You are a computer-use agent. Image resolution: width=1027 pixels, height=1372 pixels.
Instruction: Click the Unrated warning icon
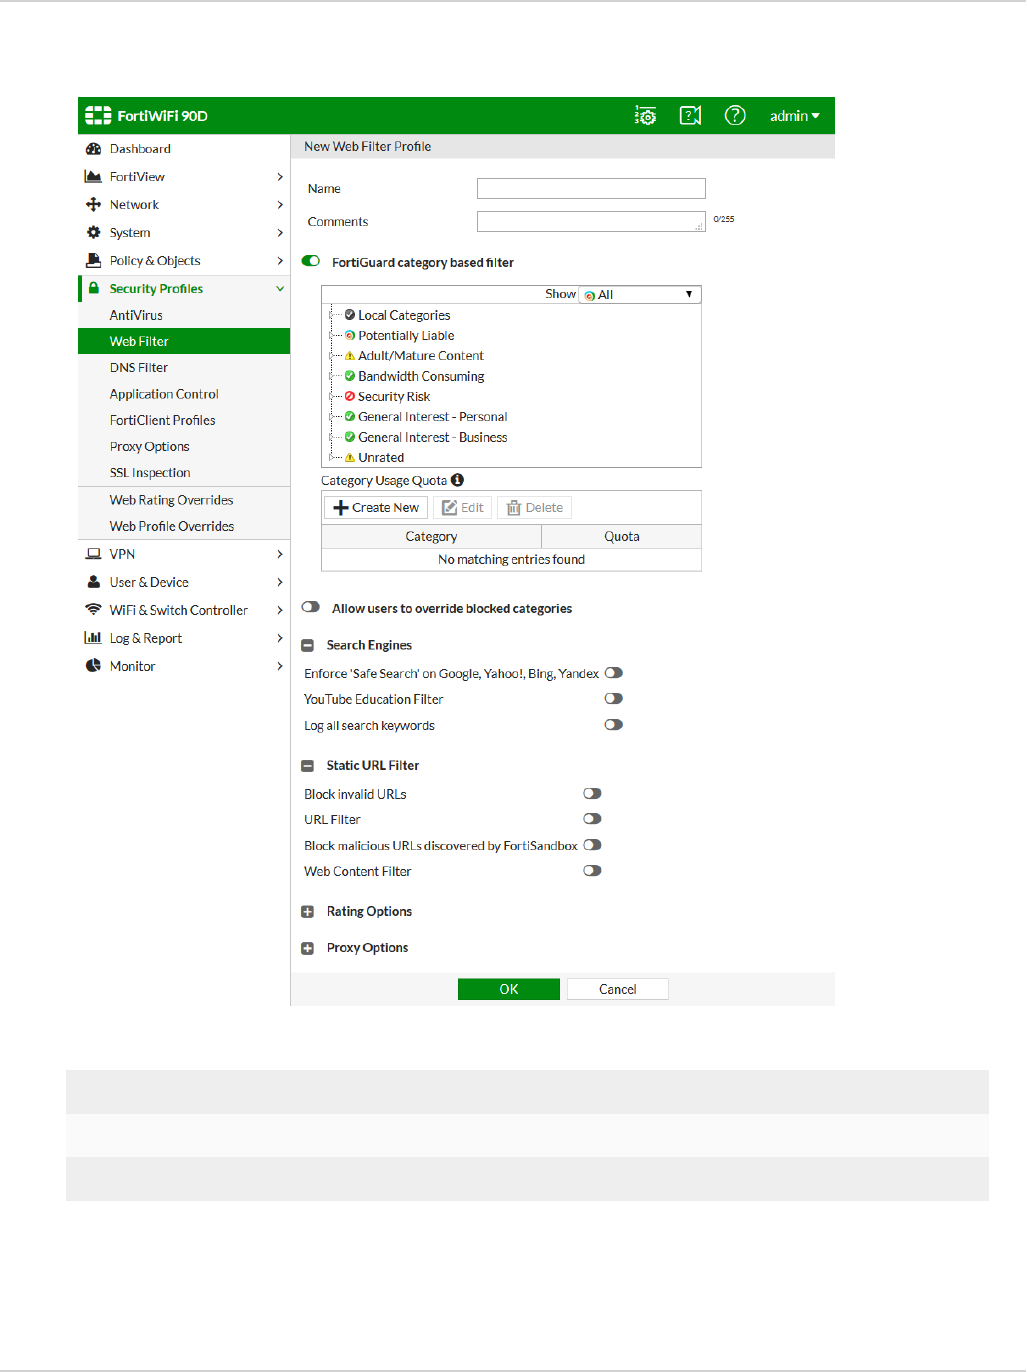(x=350, y=458)
